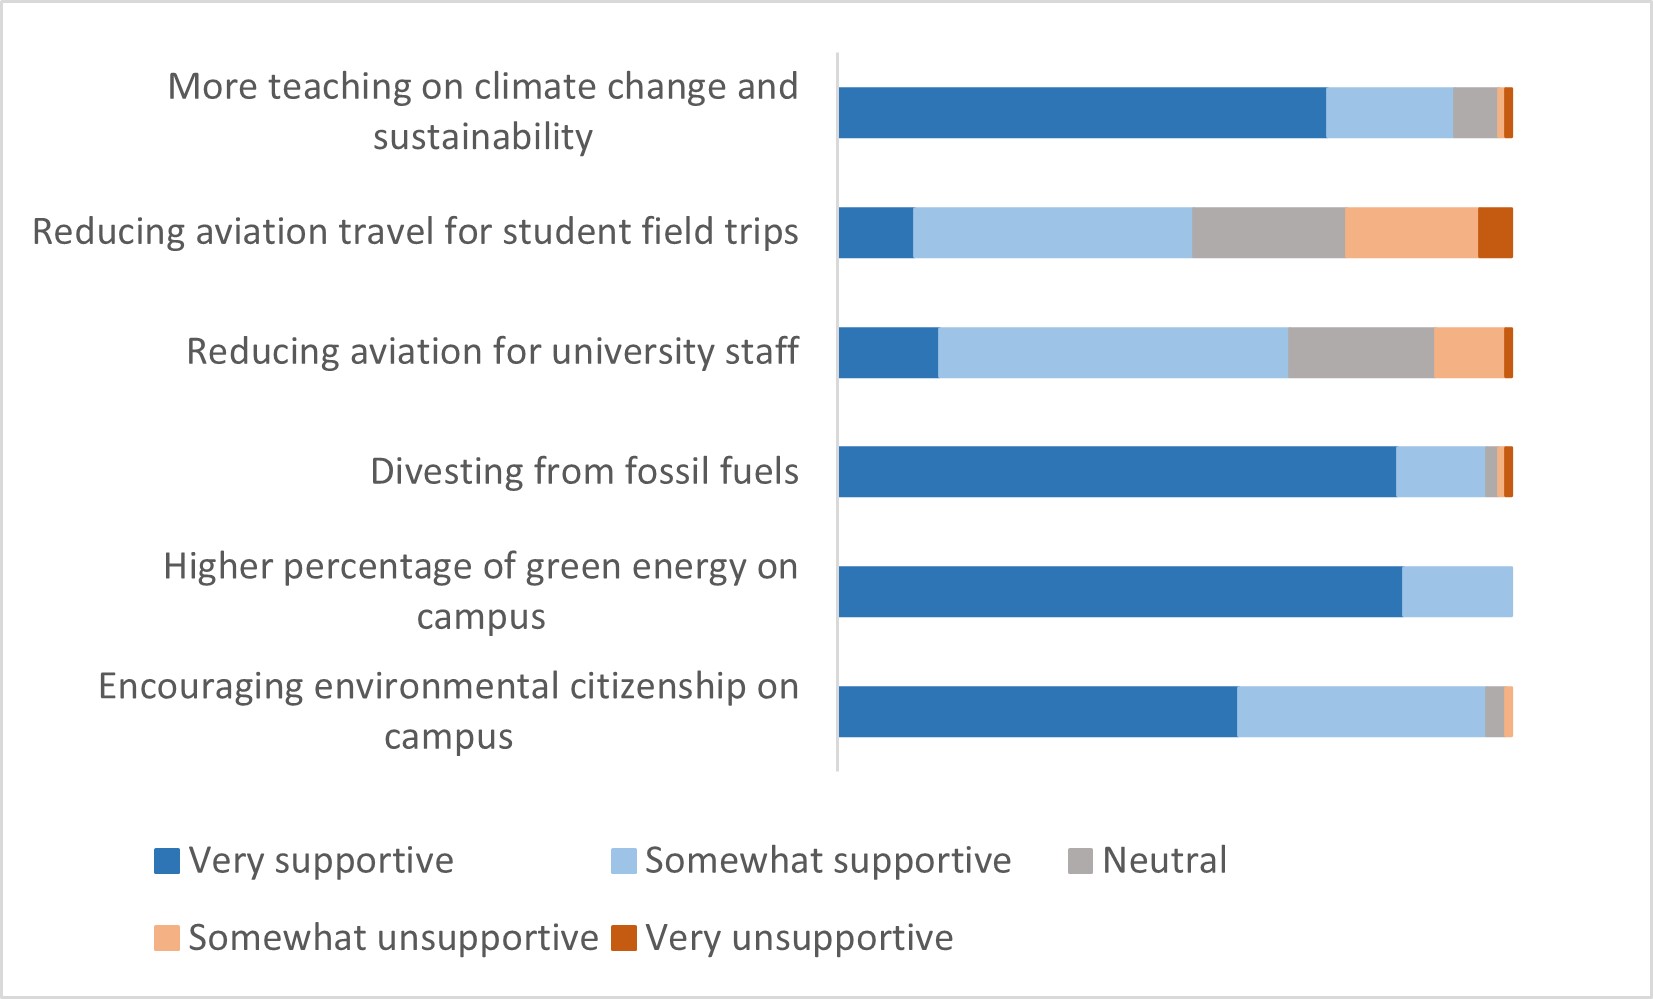Viewport: 1653px width, 999px height.
Task: Click the light blue Somewhat supportive legend swatch
Action: point(623,861)
